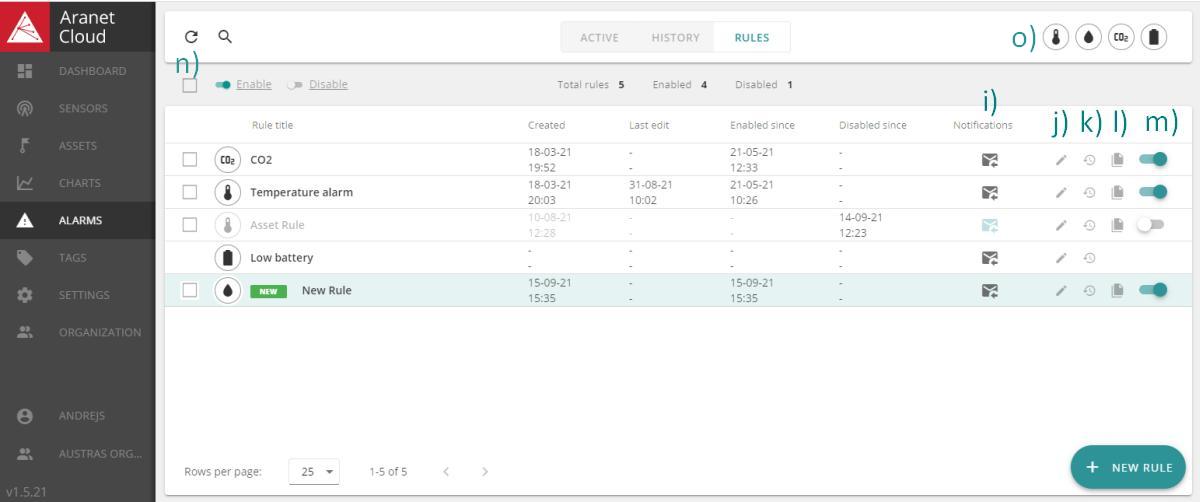View history icon for New Rule

[x=1089, y=290]
